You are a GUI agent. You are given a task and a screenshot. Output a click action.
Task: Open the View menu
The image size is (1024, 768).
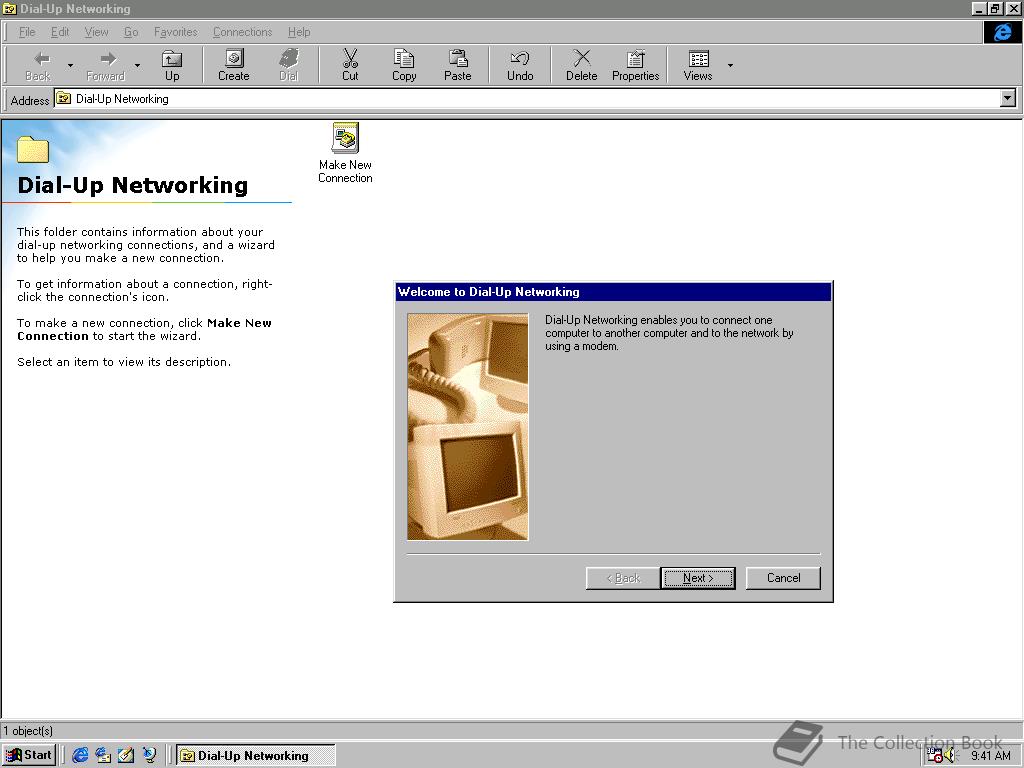tap(97, 32)
